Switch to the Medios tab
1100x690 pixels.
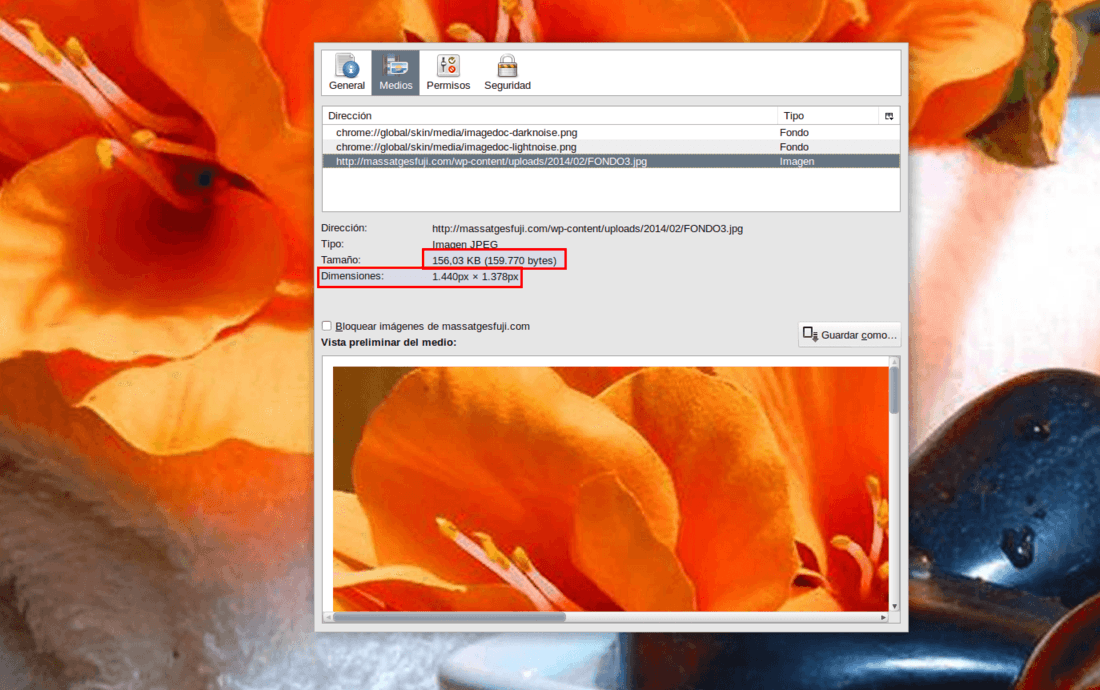pos(396,72)
